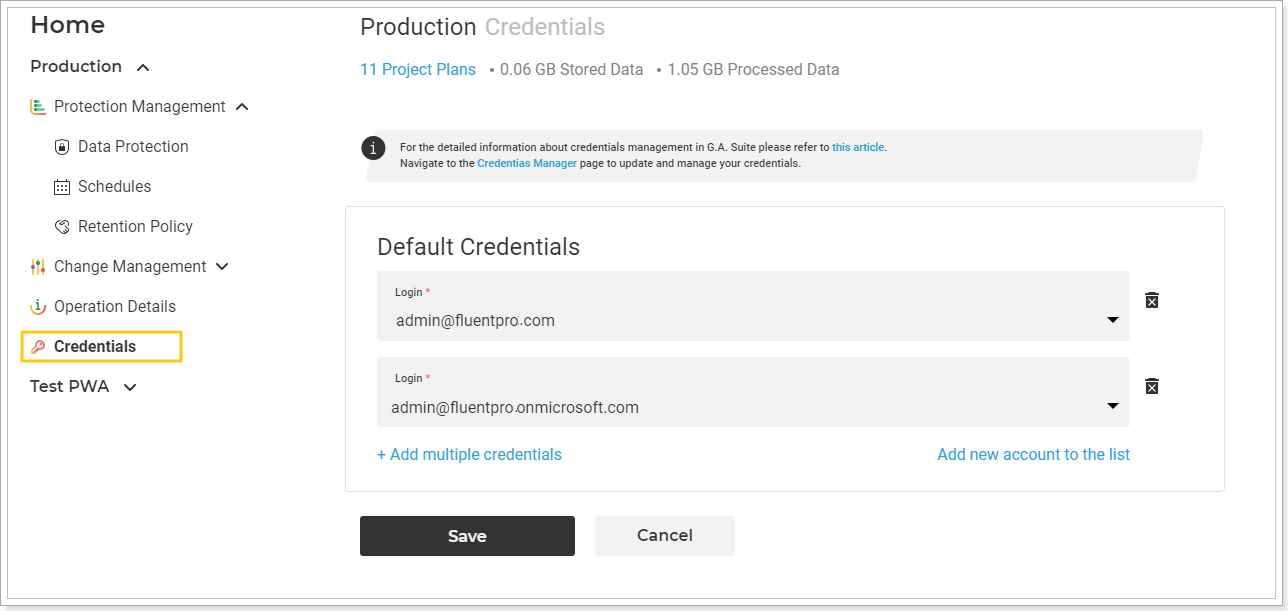Click the Change Management label

pos(130,267)
